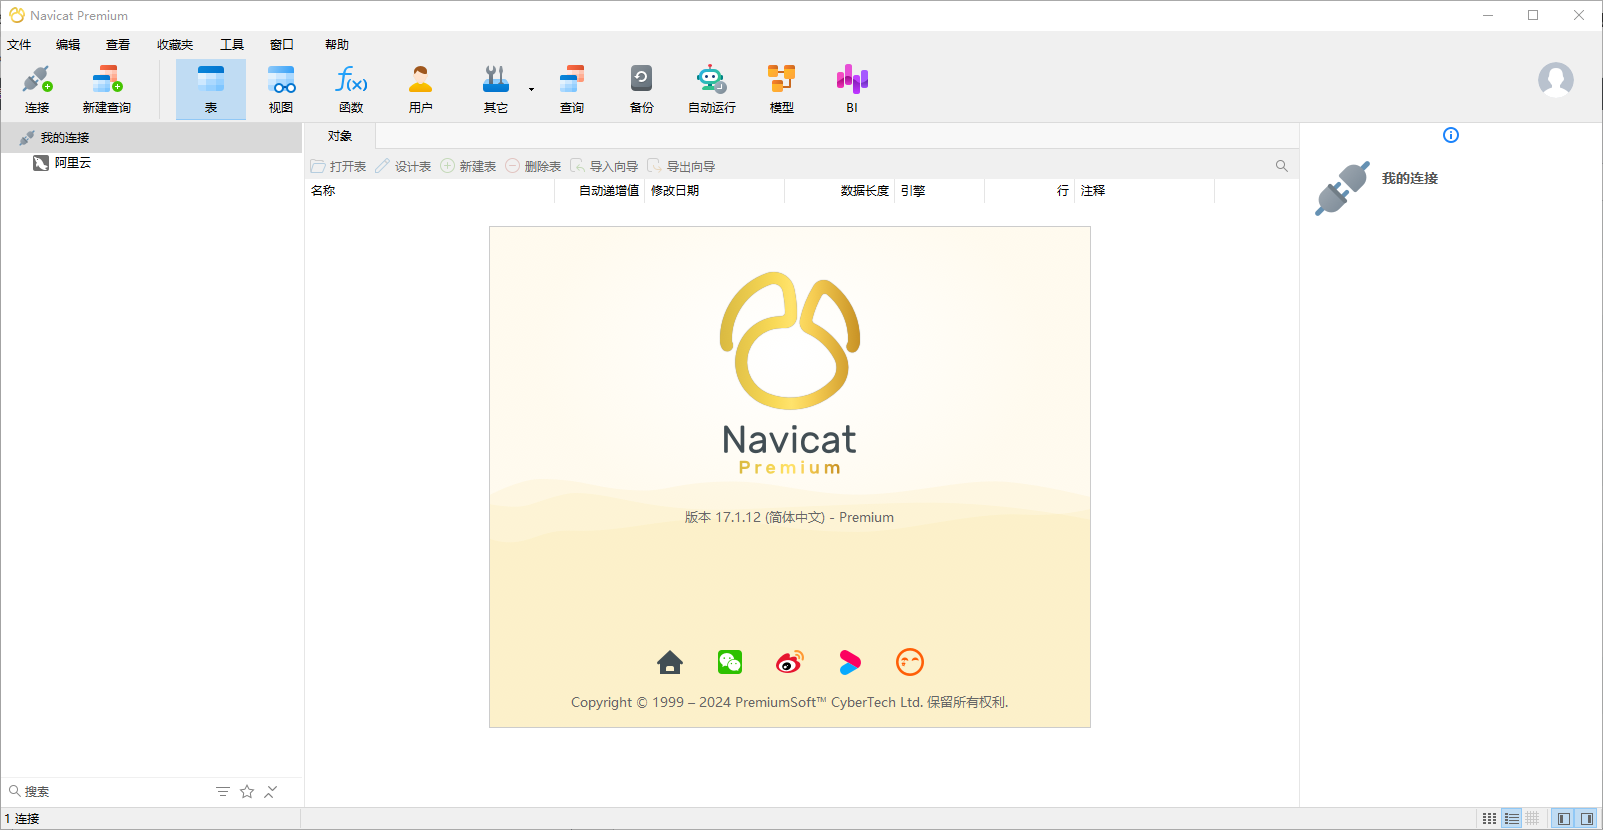Toggle the left navigation pane visibility
This screenshot has width=1603, height=830.
pyautogui.click(x=1564, y=819)
